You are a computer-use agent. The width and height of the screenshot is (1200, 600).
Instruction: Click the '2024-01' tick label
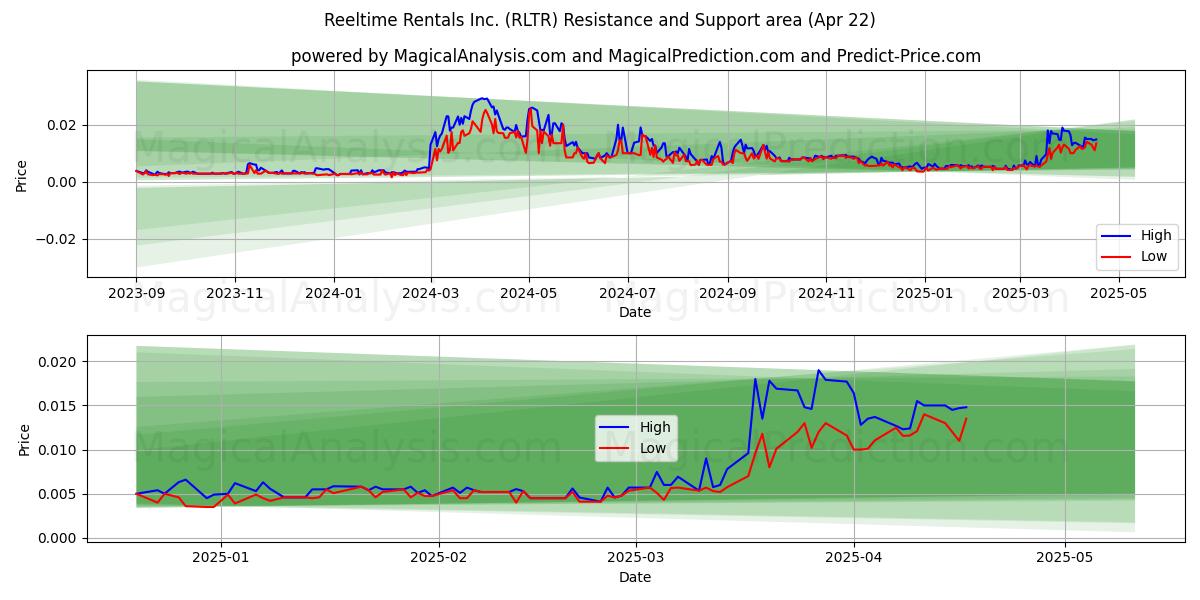pos(334,292)
